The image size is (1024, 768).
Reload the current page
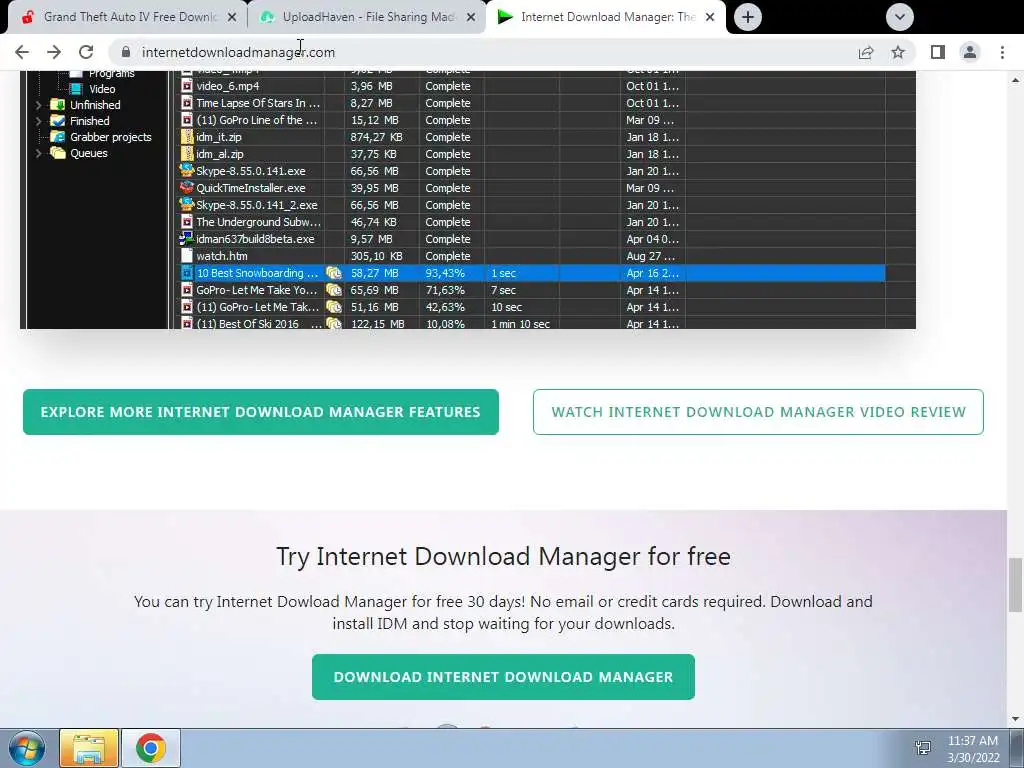(x=86, y=52)
